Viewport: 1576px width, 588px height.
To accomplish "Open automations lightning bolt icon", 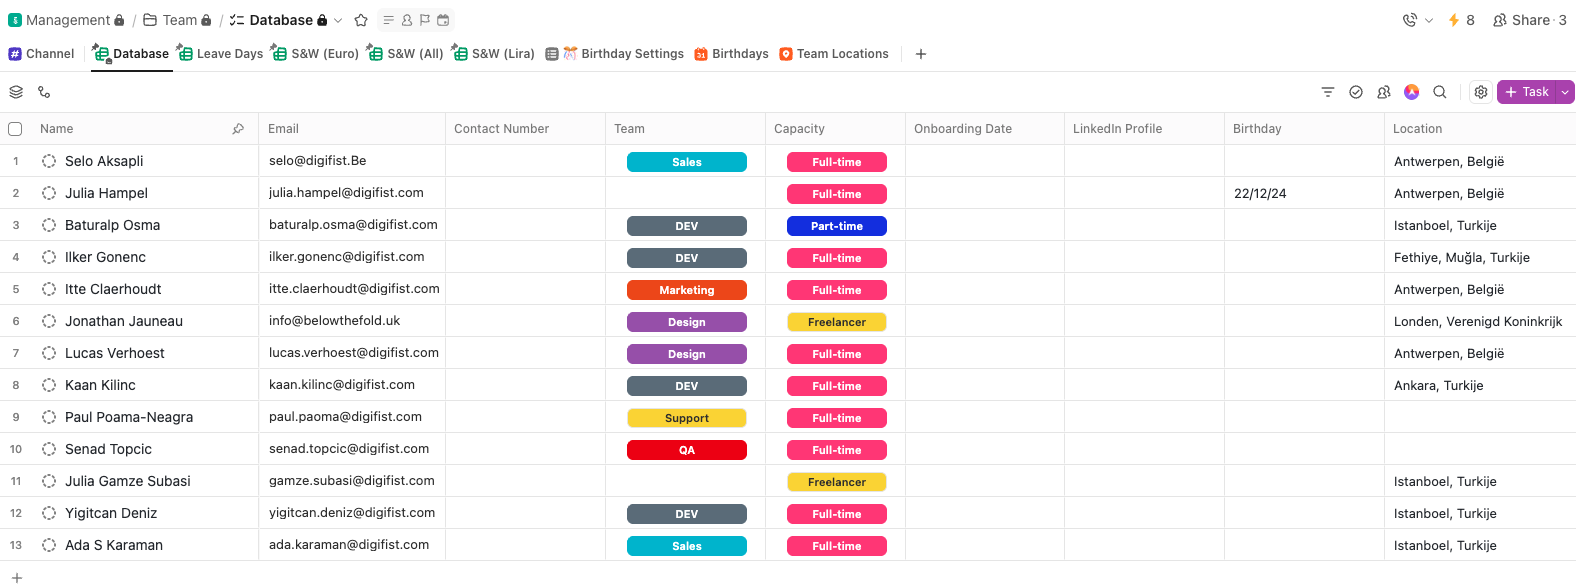I will point(1454,20).
